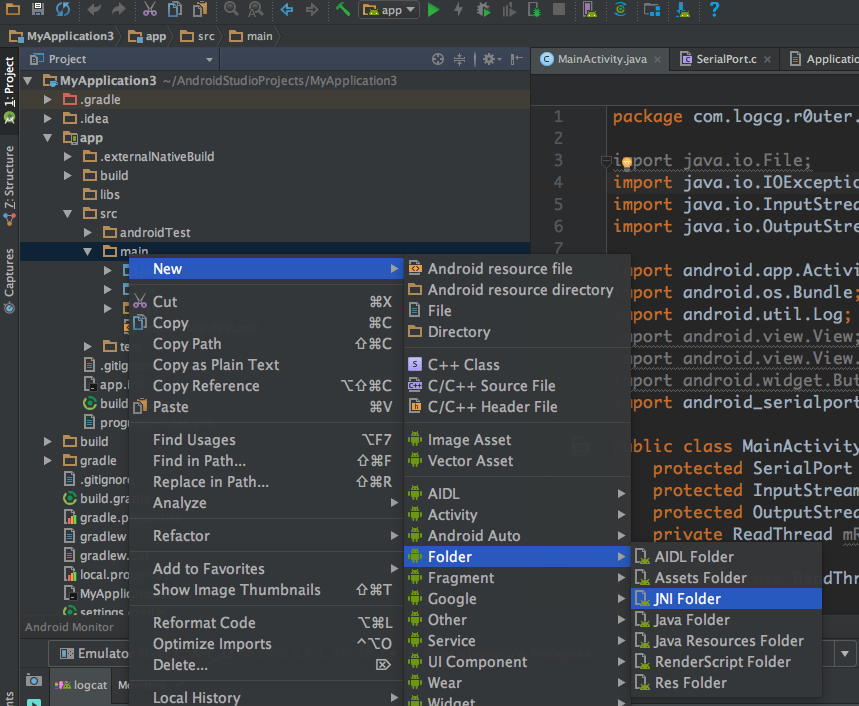The image size is (859, 706).
Task: Click the Undo arrow in toolbar
Action: (94, 10)
